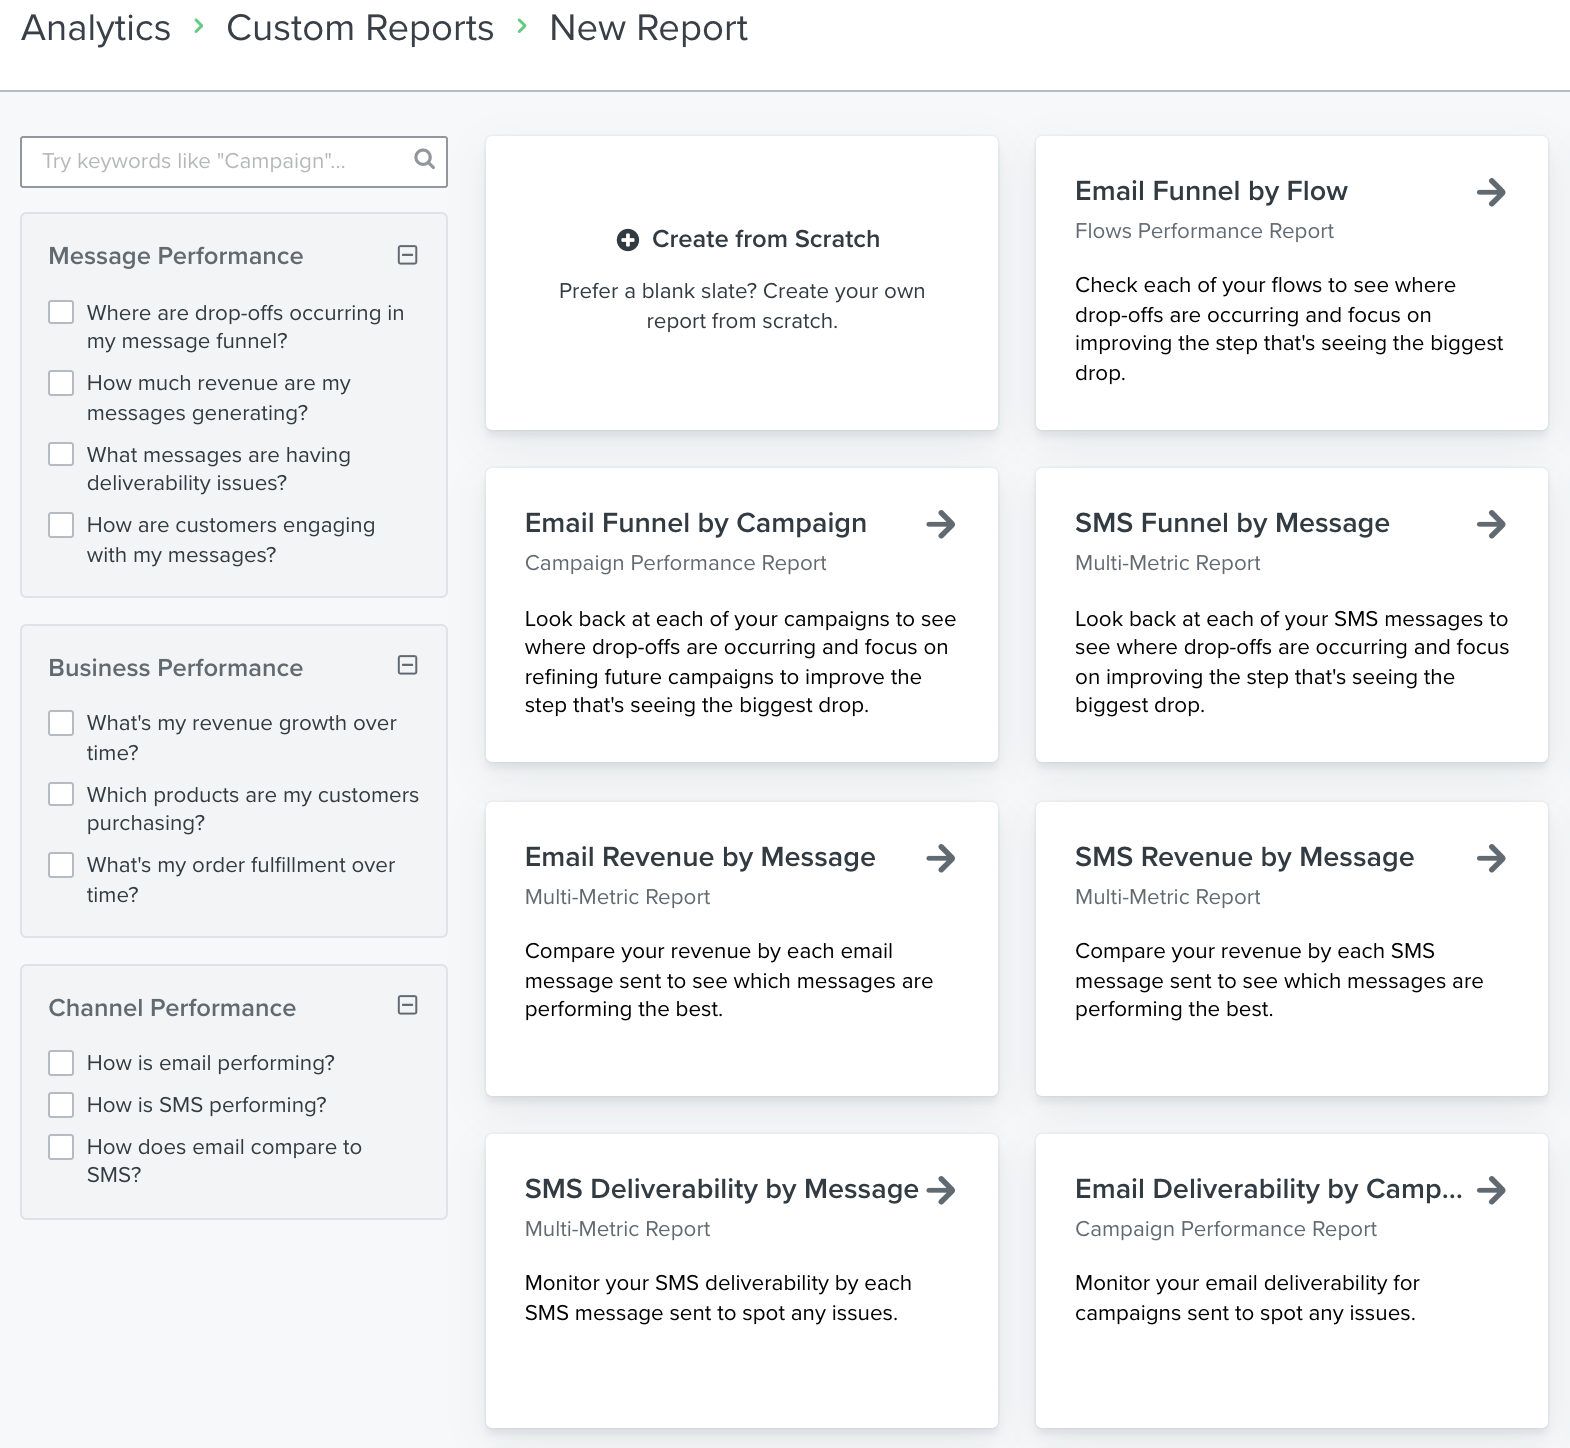Viewport: 1570px width, 1448px height.
Task: Click arrow on Email Deliverability by Campaign card
Action: pos(1490,1190)
